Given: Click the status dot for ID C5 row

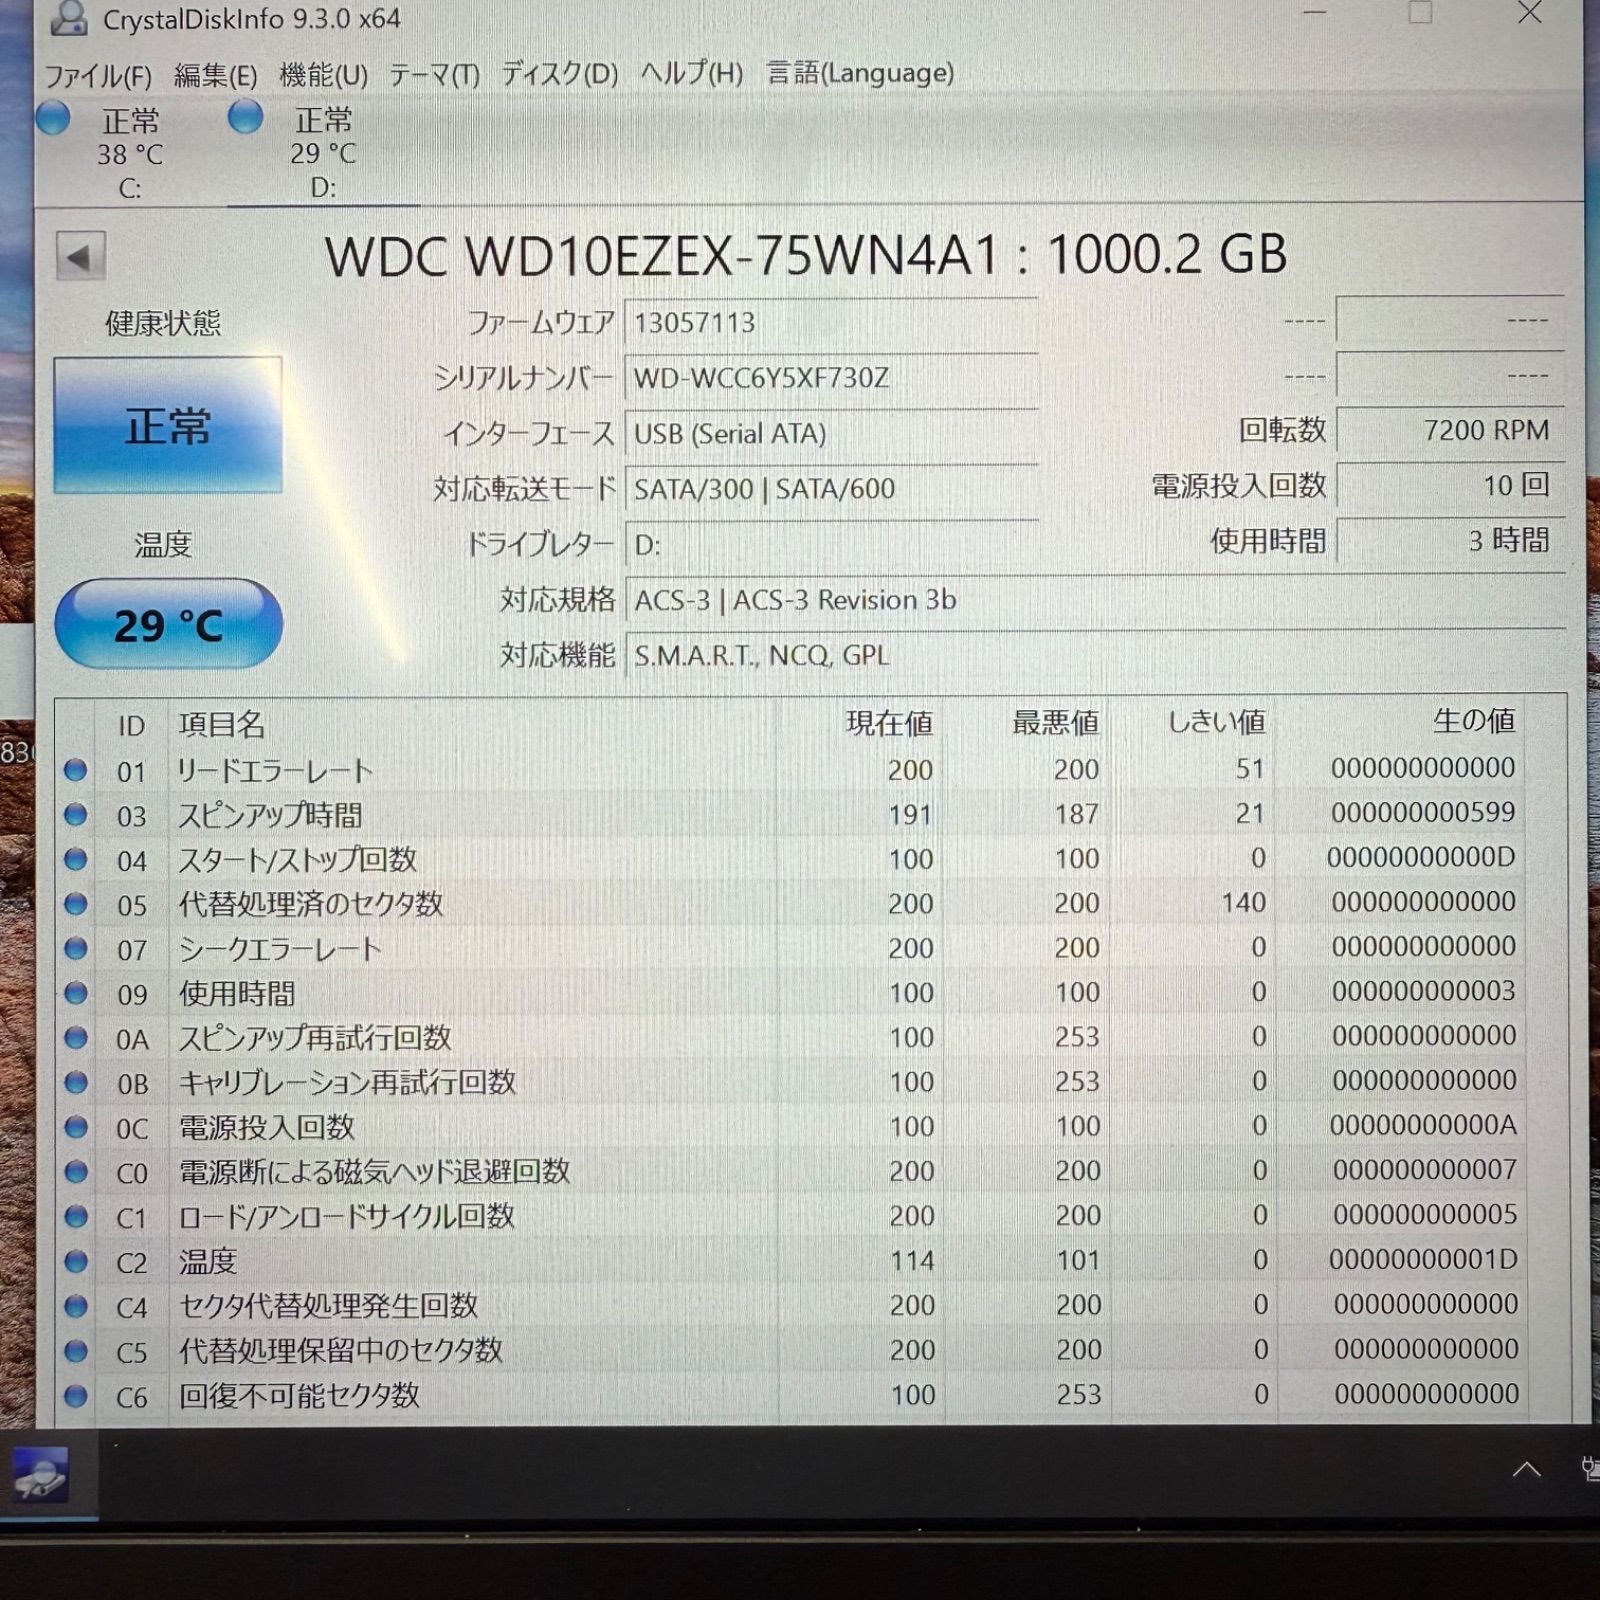Looking at the screenshot, I should point(76,1351).
